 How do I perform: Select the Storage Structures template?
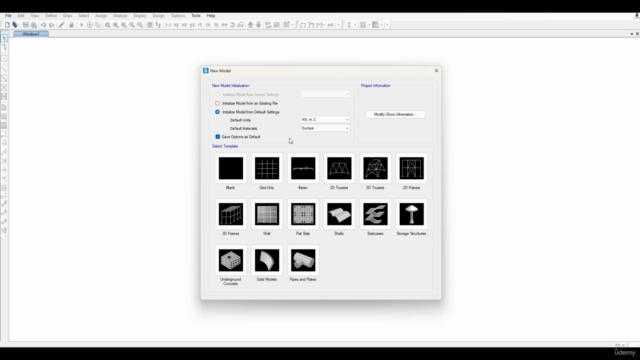pos(411,214)
